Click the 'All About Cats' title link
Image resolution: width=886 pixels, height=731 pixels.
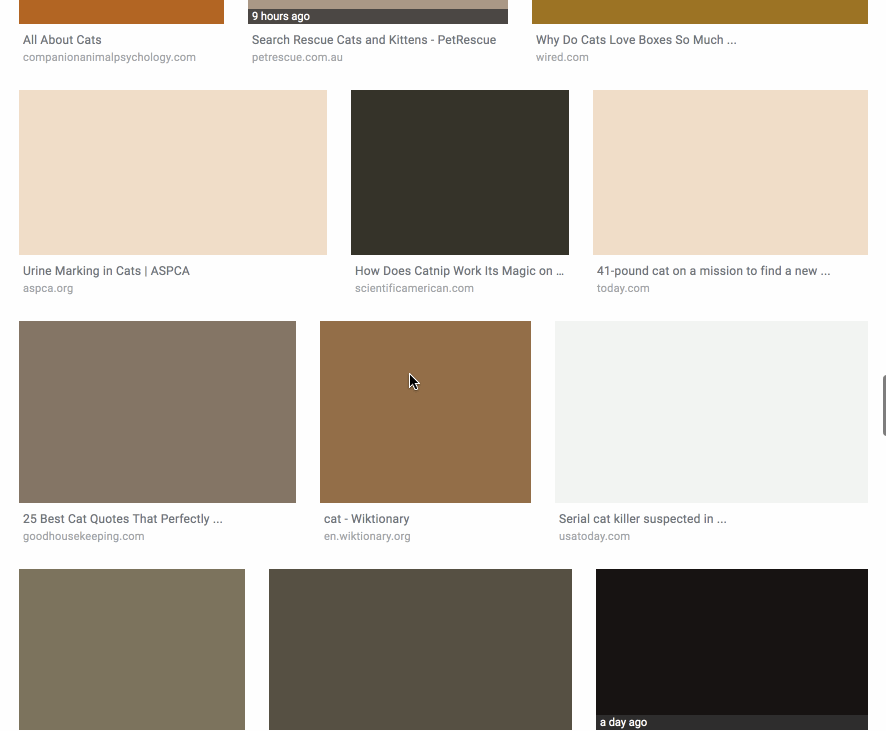[62, 40]
